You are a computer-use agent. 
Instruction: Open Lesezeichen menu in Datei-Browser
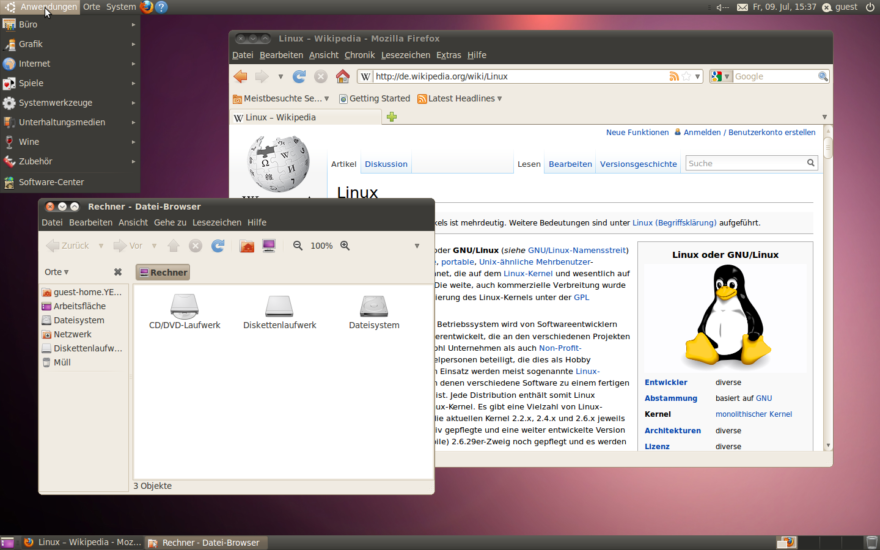click(217, 222)
